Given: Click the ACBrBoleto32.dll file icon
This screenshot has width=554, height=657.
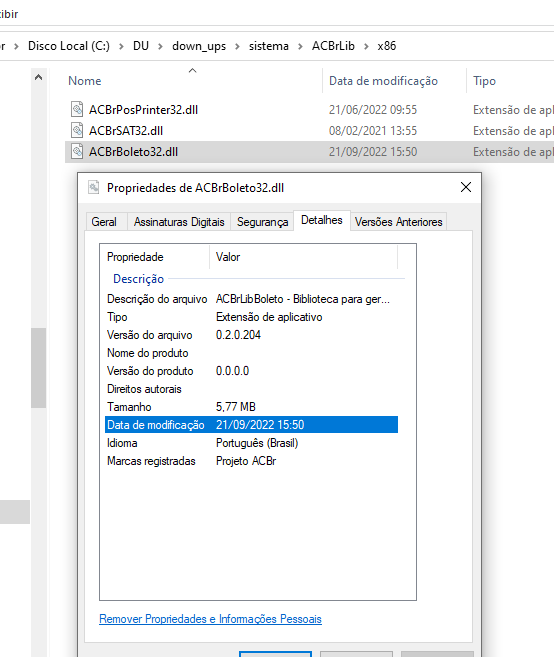Looking at the screenshot, I should click(x=77, y=151).
